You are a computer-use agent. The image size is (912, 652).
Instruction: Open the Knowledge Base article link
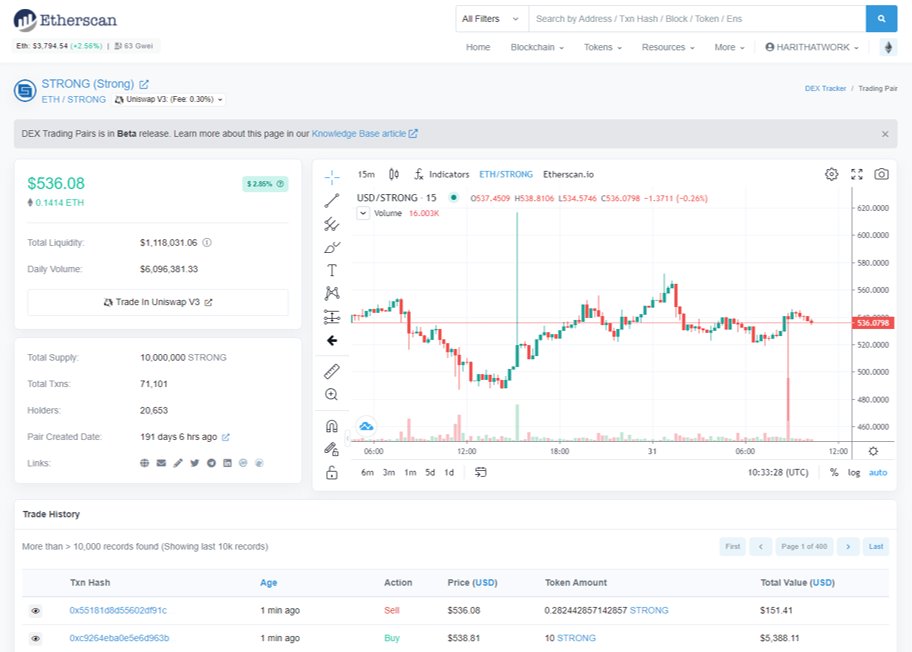364,134
